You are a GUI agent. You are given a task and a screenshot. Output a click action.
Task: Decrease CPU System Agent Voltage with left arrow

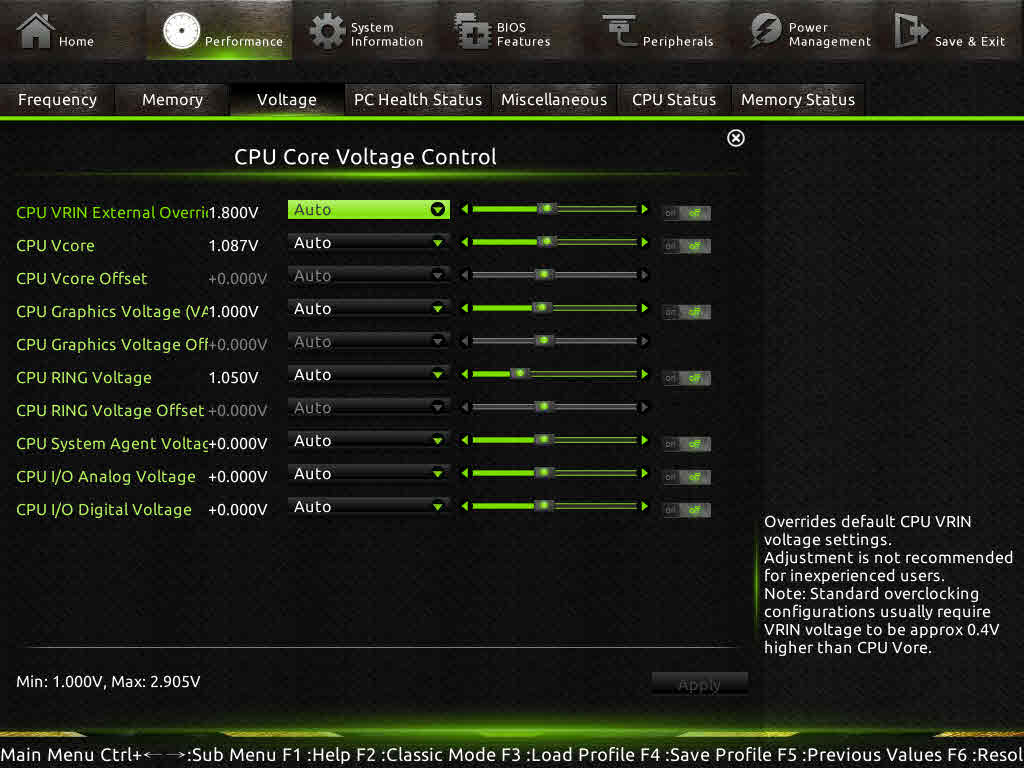[x=464, y=440]
